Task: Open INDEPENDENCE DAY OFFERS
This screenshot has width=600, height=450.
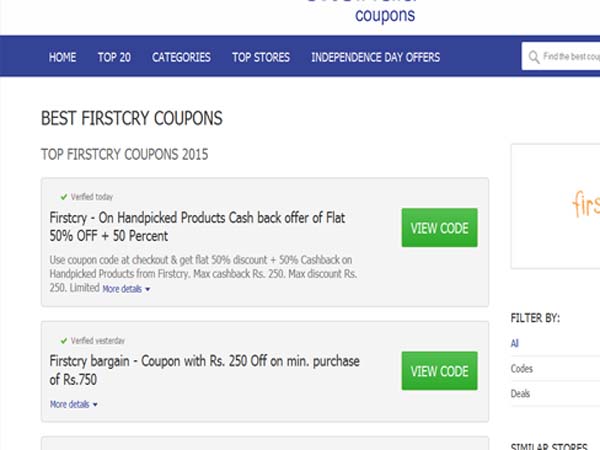Action: pos(375,57)
